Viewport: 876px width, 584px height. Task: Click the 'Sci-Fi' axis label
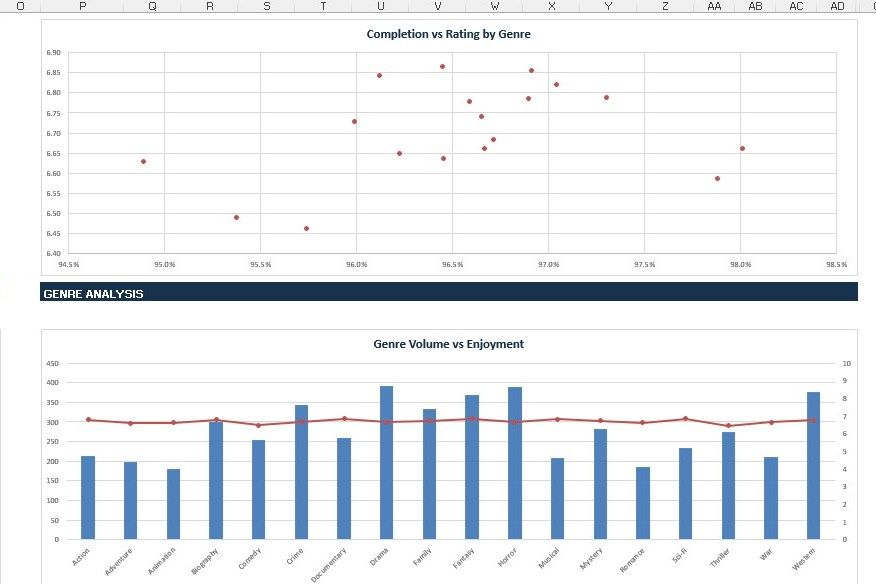[679, 555]
